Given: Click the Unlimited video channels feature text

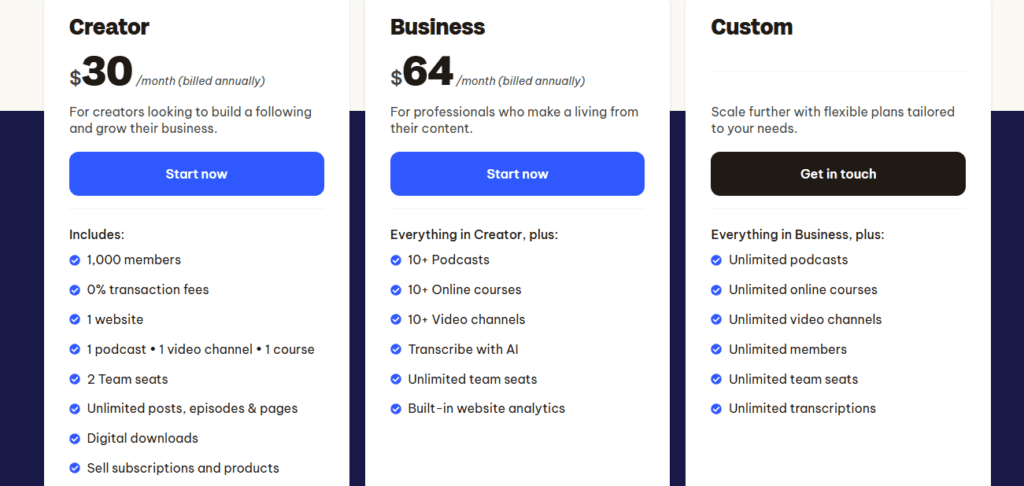Looking at the screenshot, I should coord(805,320).
